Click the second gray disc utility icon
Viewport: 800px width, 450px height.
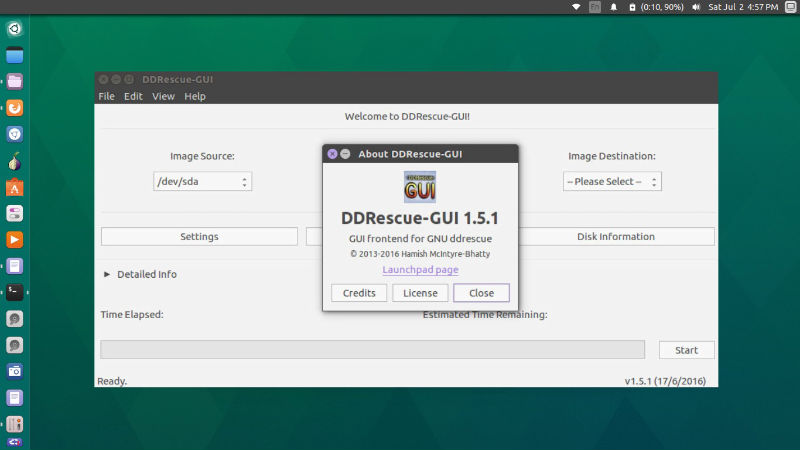point(14,345)
